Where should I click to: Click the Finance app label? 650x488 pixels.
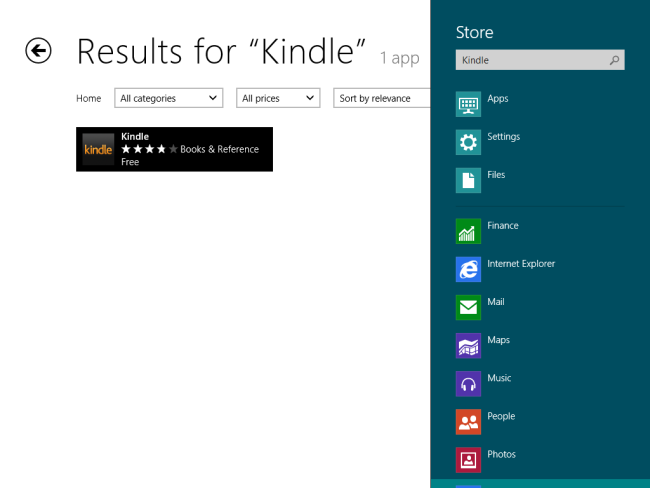pos(503,226)
